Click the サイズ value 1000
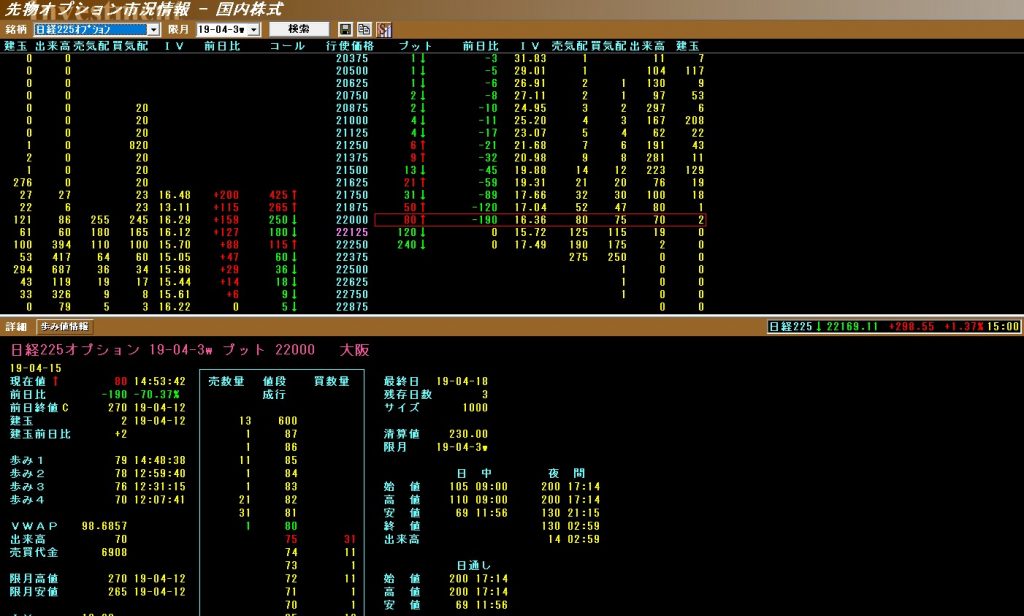 (x=475, y=408)
